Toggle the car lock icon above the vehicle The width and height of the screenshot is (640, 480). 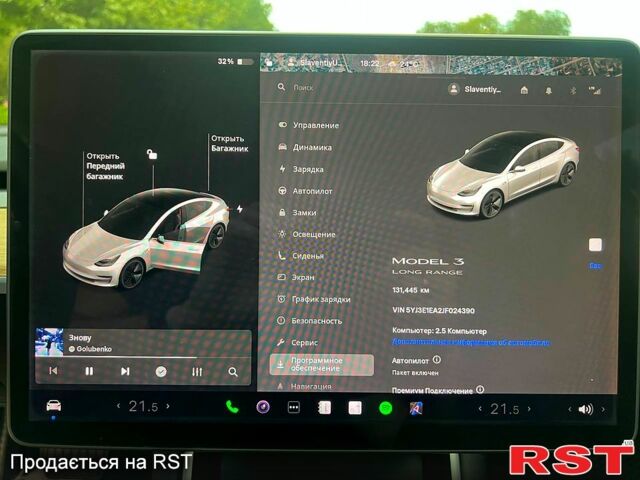coord(151,154)
